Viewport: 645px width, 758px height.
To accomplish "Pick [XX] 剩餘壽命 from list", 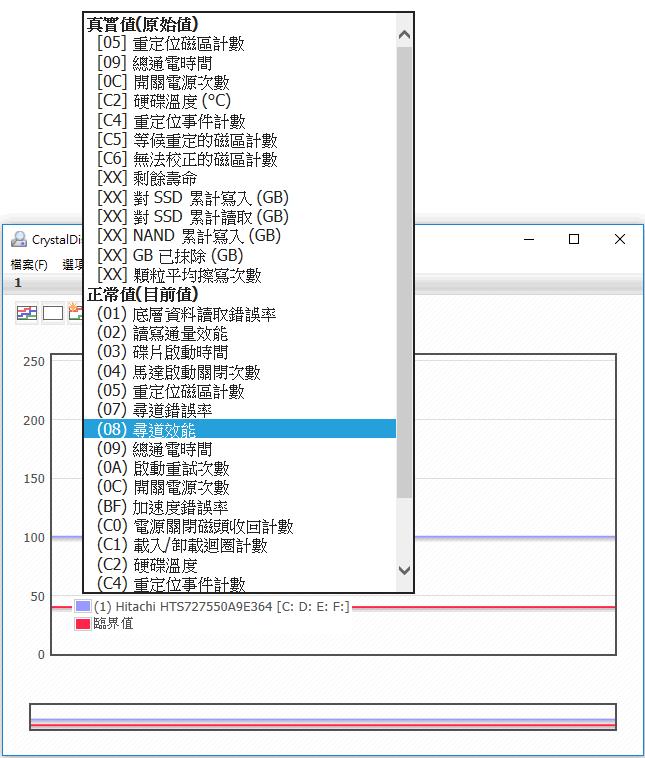I will click(240, 178).
